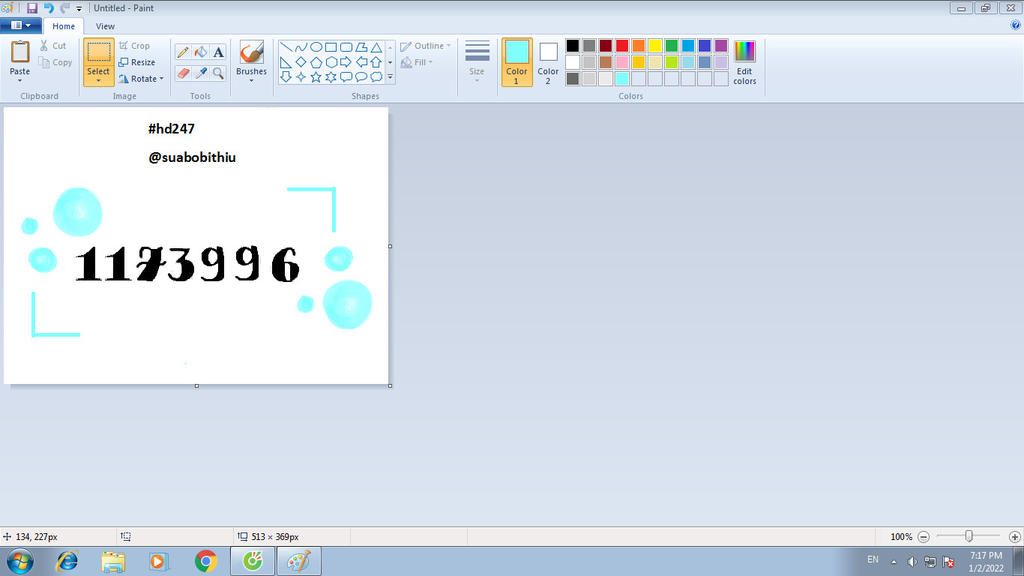This screenshot has height=576, width=1024.
Task: Open the Outline dropdown
Action: [x=426, y=46]
